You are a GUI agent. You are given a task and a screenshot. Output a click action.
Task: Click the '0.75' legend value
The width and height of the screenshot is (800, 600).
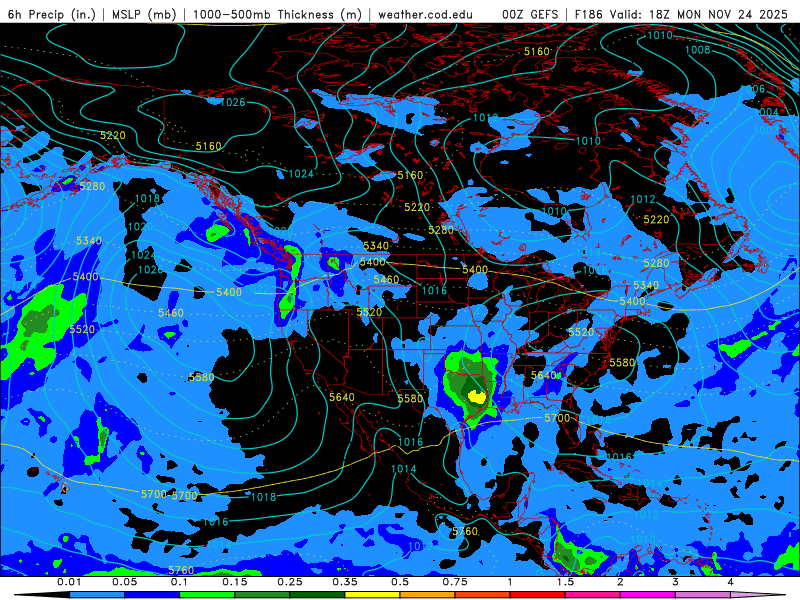455,582
